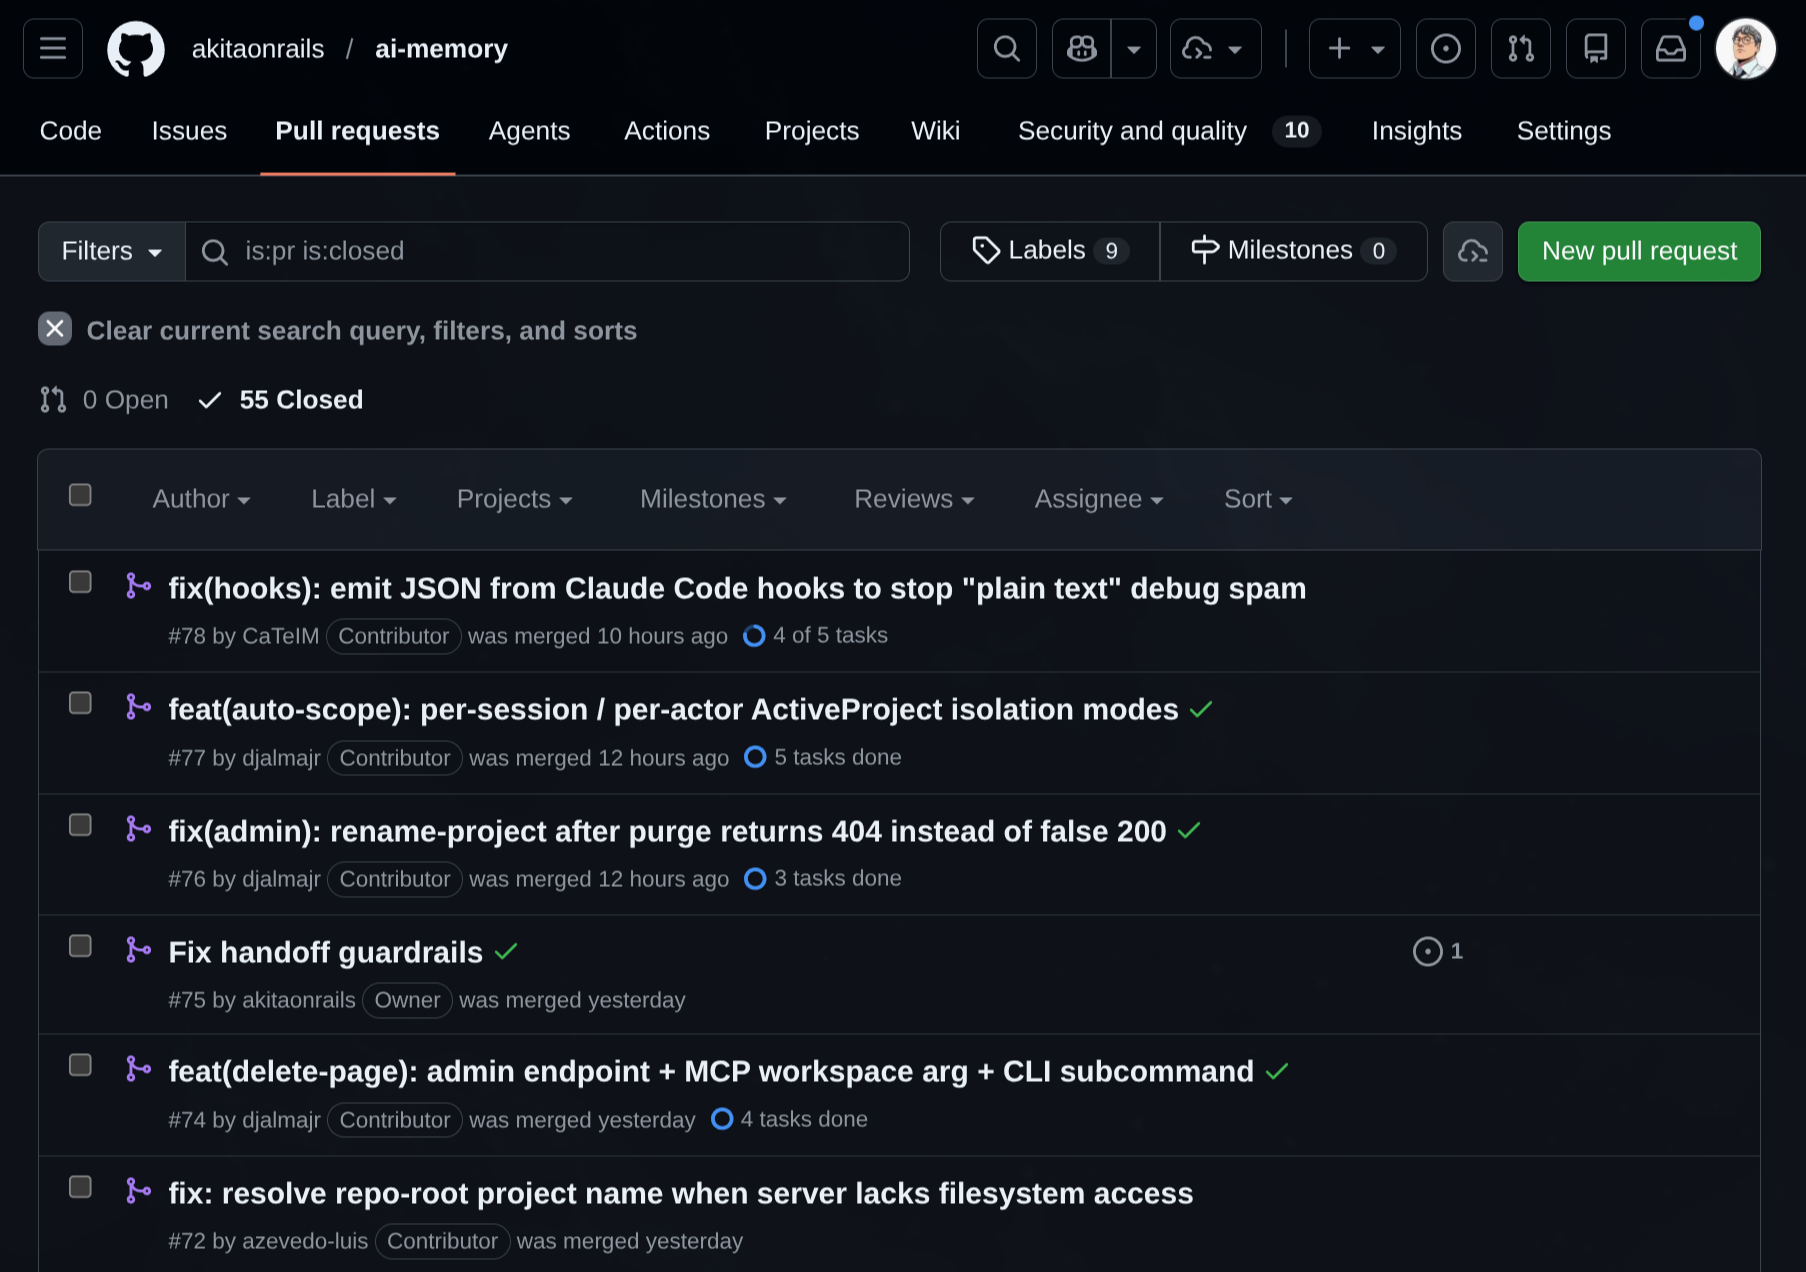Clear current search query, filters, and sorts

(x=361, y=331)
